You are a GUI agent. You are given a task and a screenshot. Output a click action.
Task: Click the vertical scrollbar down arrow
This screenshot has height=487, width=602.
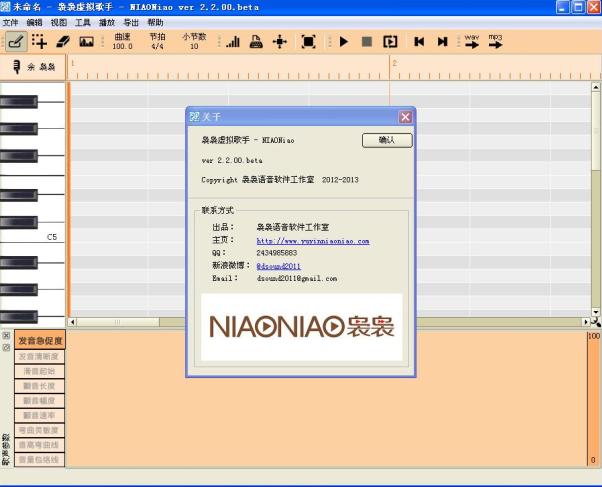(595, 312)
